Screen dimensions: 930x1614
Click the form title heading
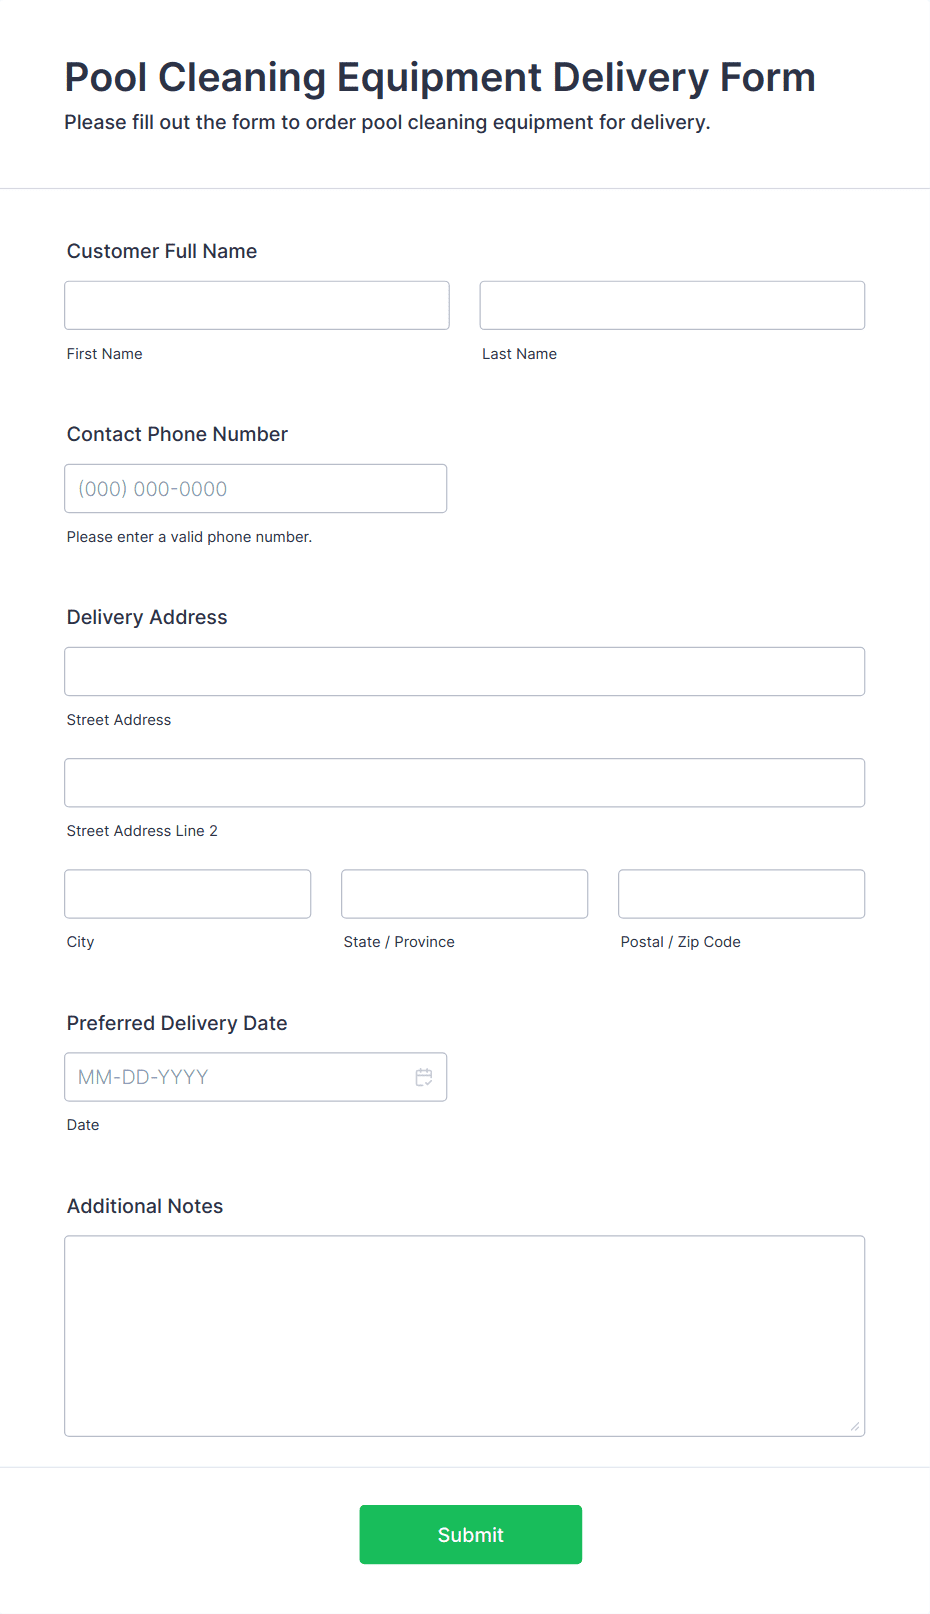[440, 77]
